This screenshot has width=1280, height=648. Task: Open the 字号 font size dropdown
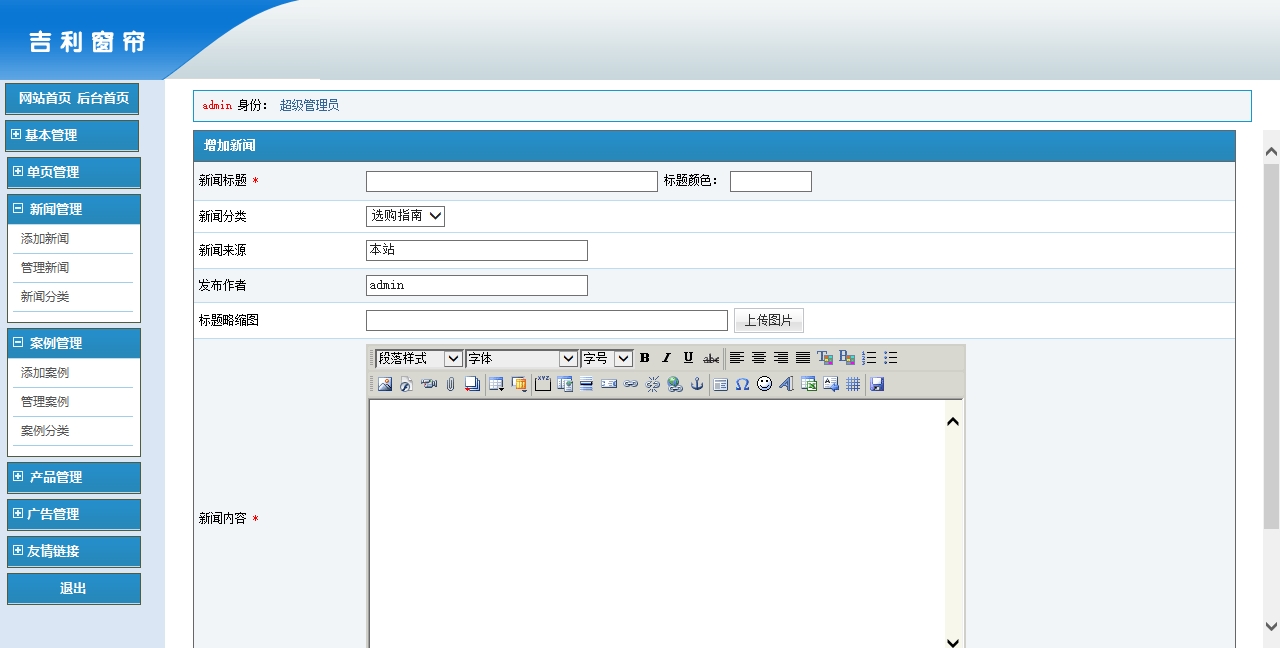[607, 358]
